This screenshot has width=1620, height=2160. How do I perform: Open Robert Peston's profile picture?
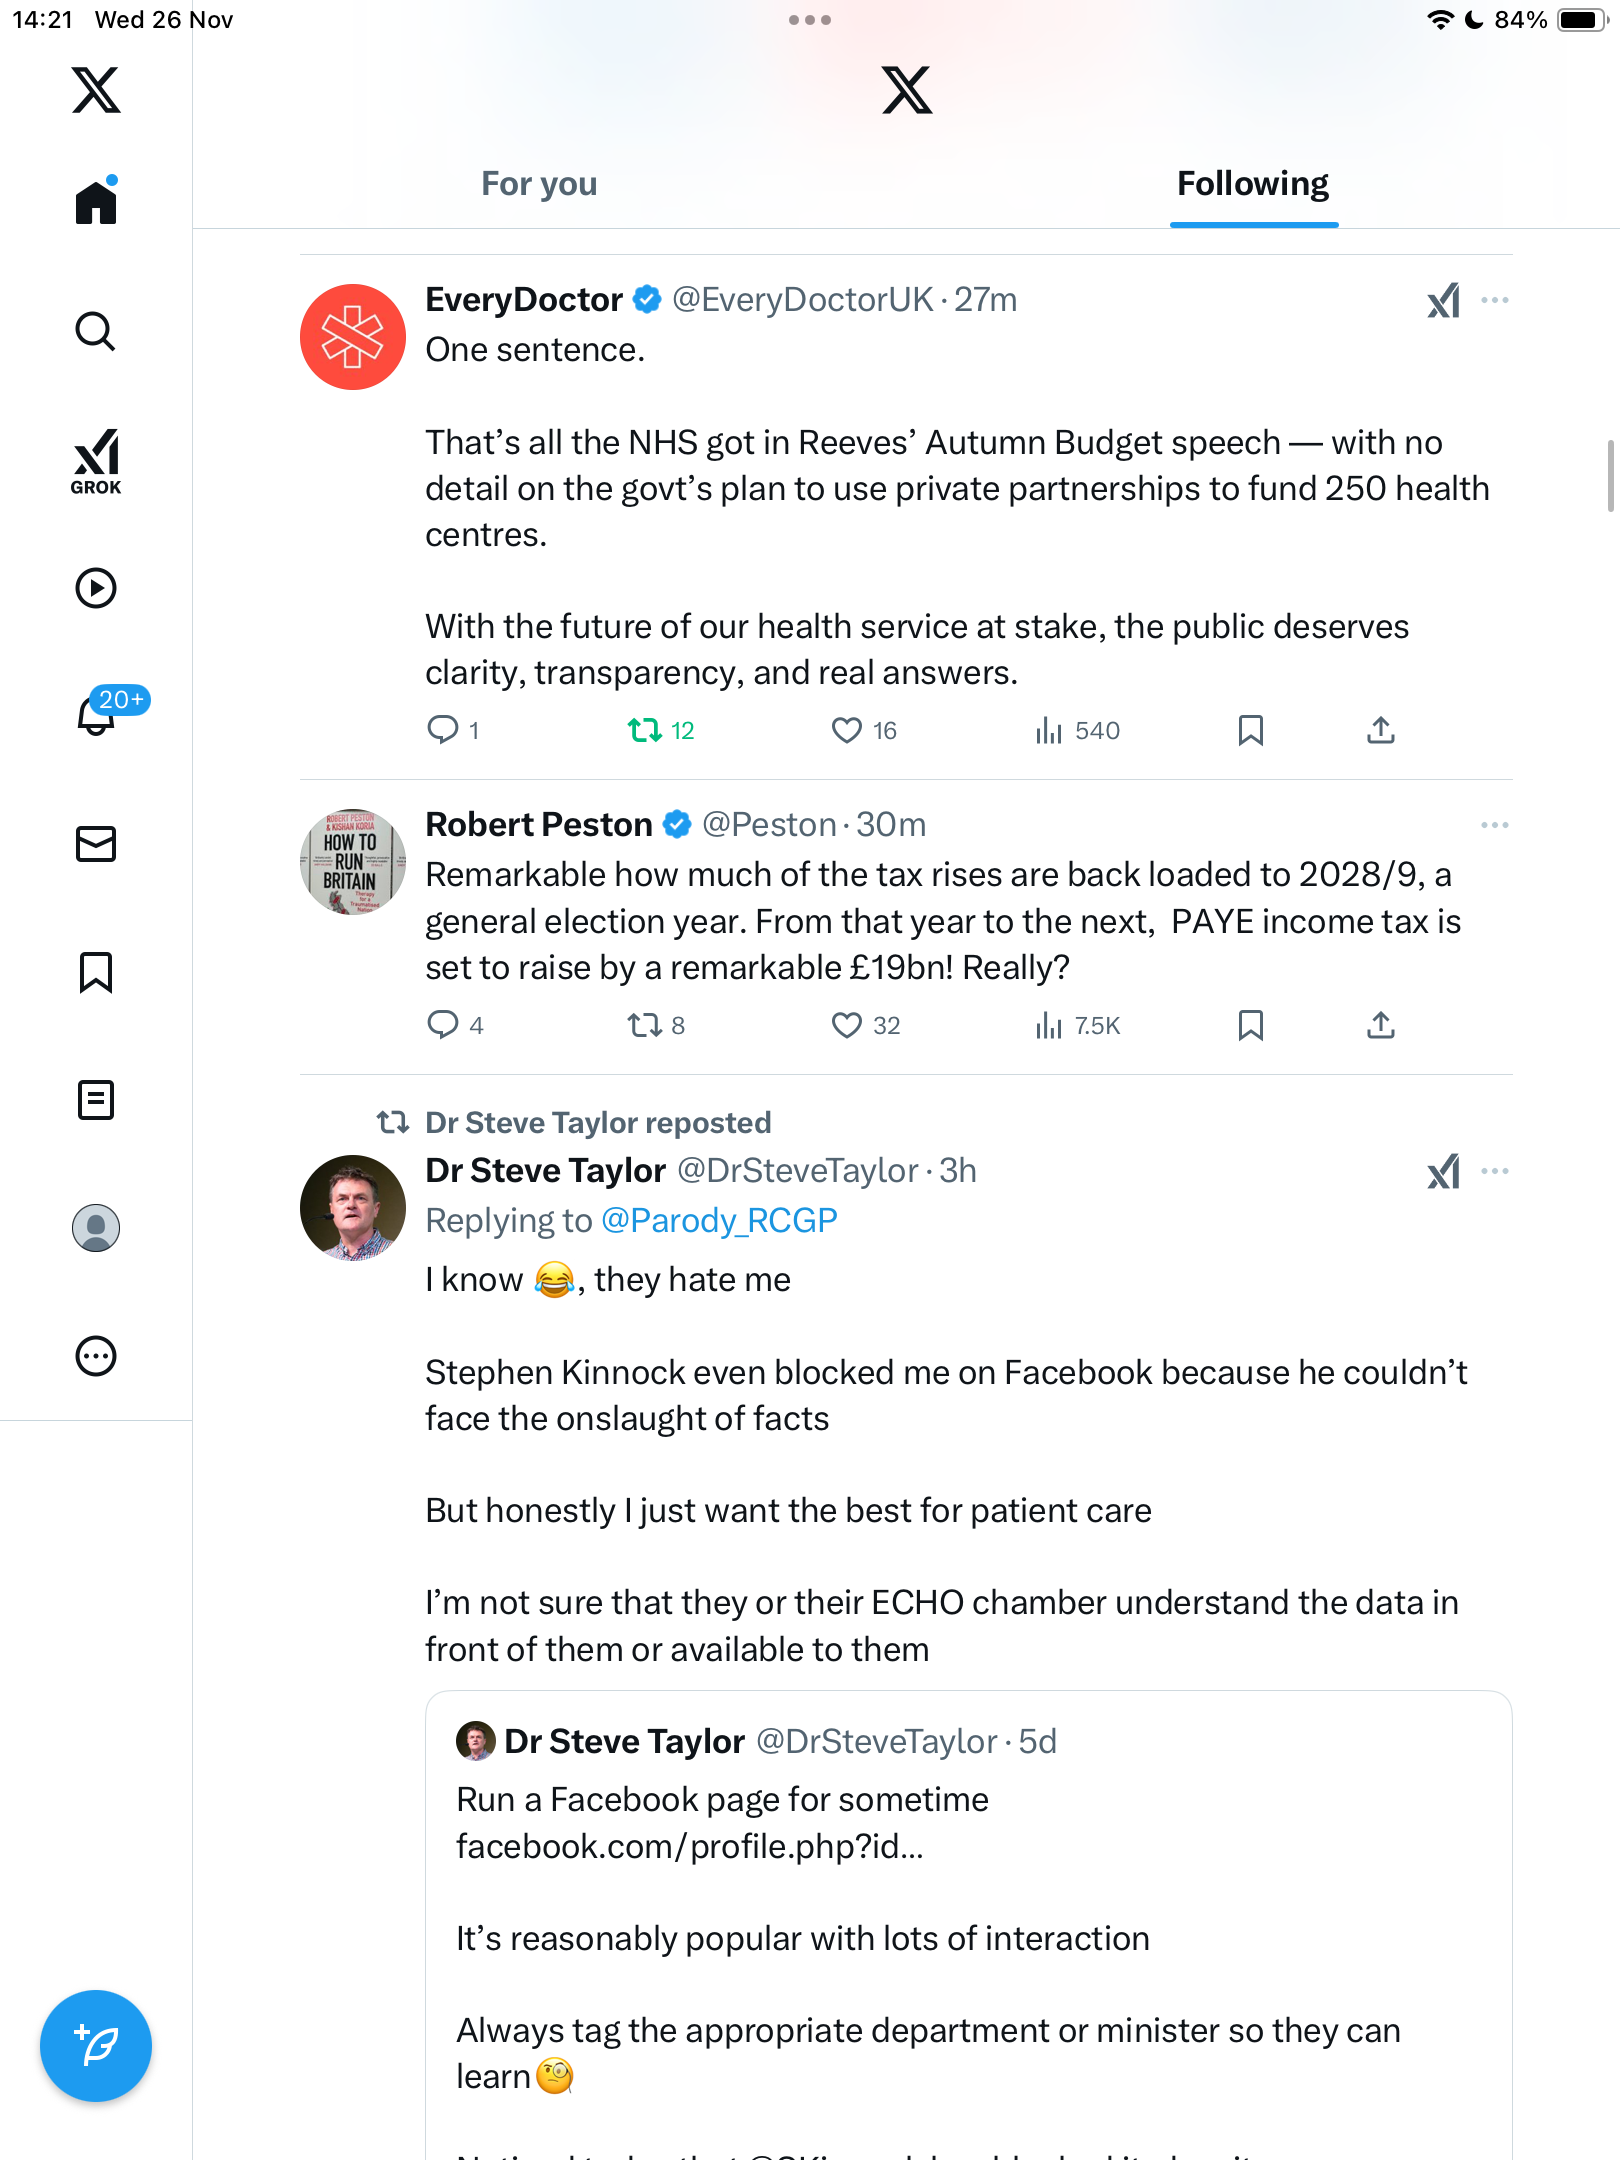click(x=353, y=862)
